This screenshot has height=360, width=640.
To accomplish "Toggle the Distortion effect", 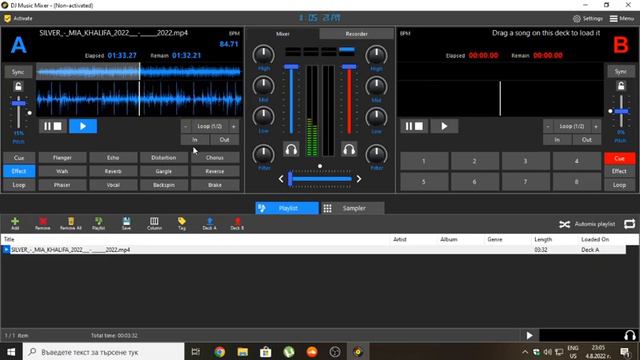I will point(164,158).
